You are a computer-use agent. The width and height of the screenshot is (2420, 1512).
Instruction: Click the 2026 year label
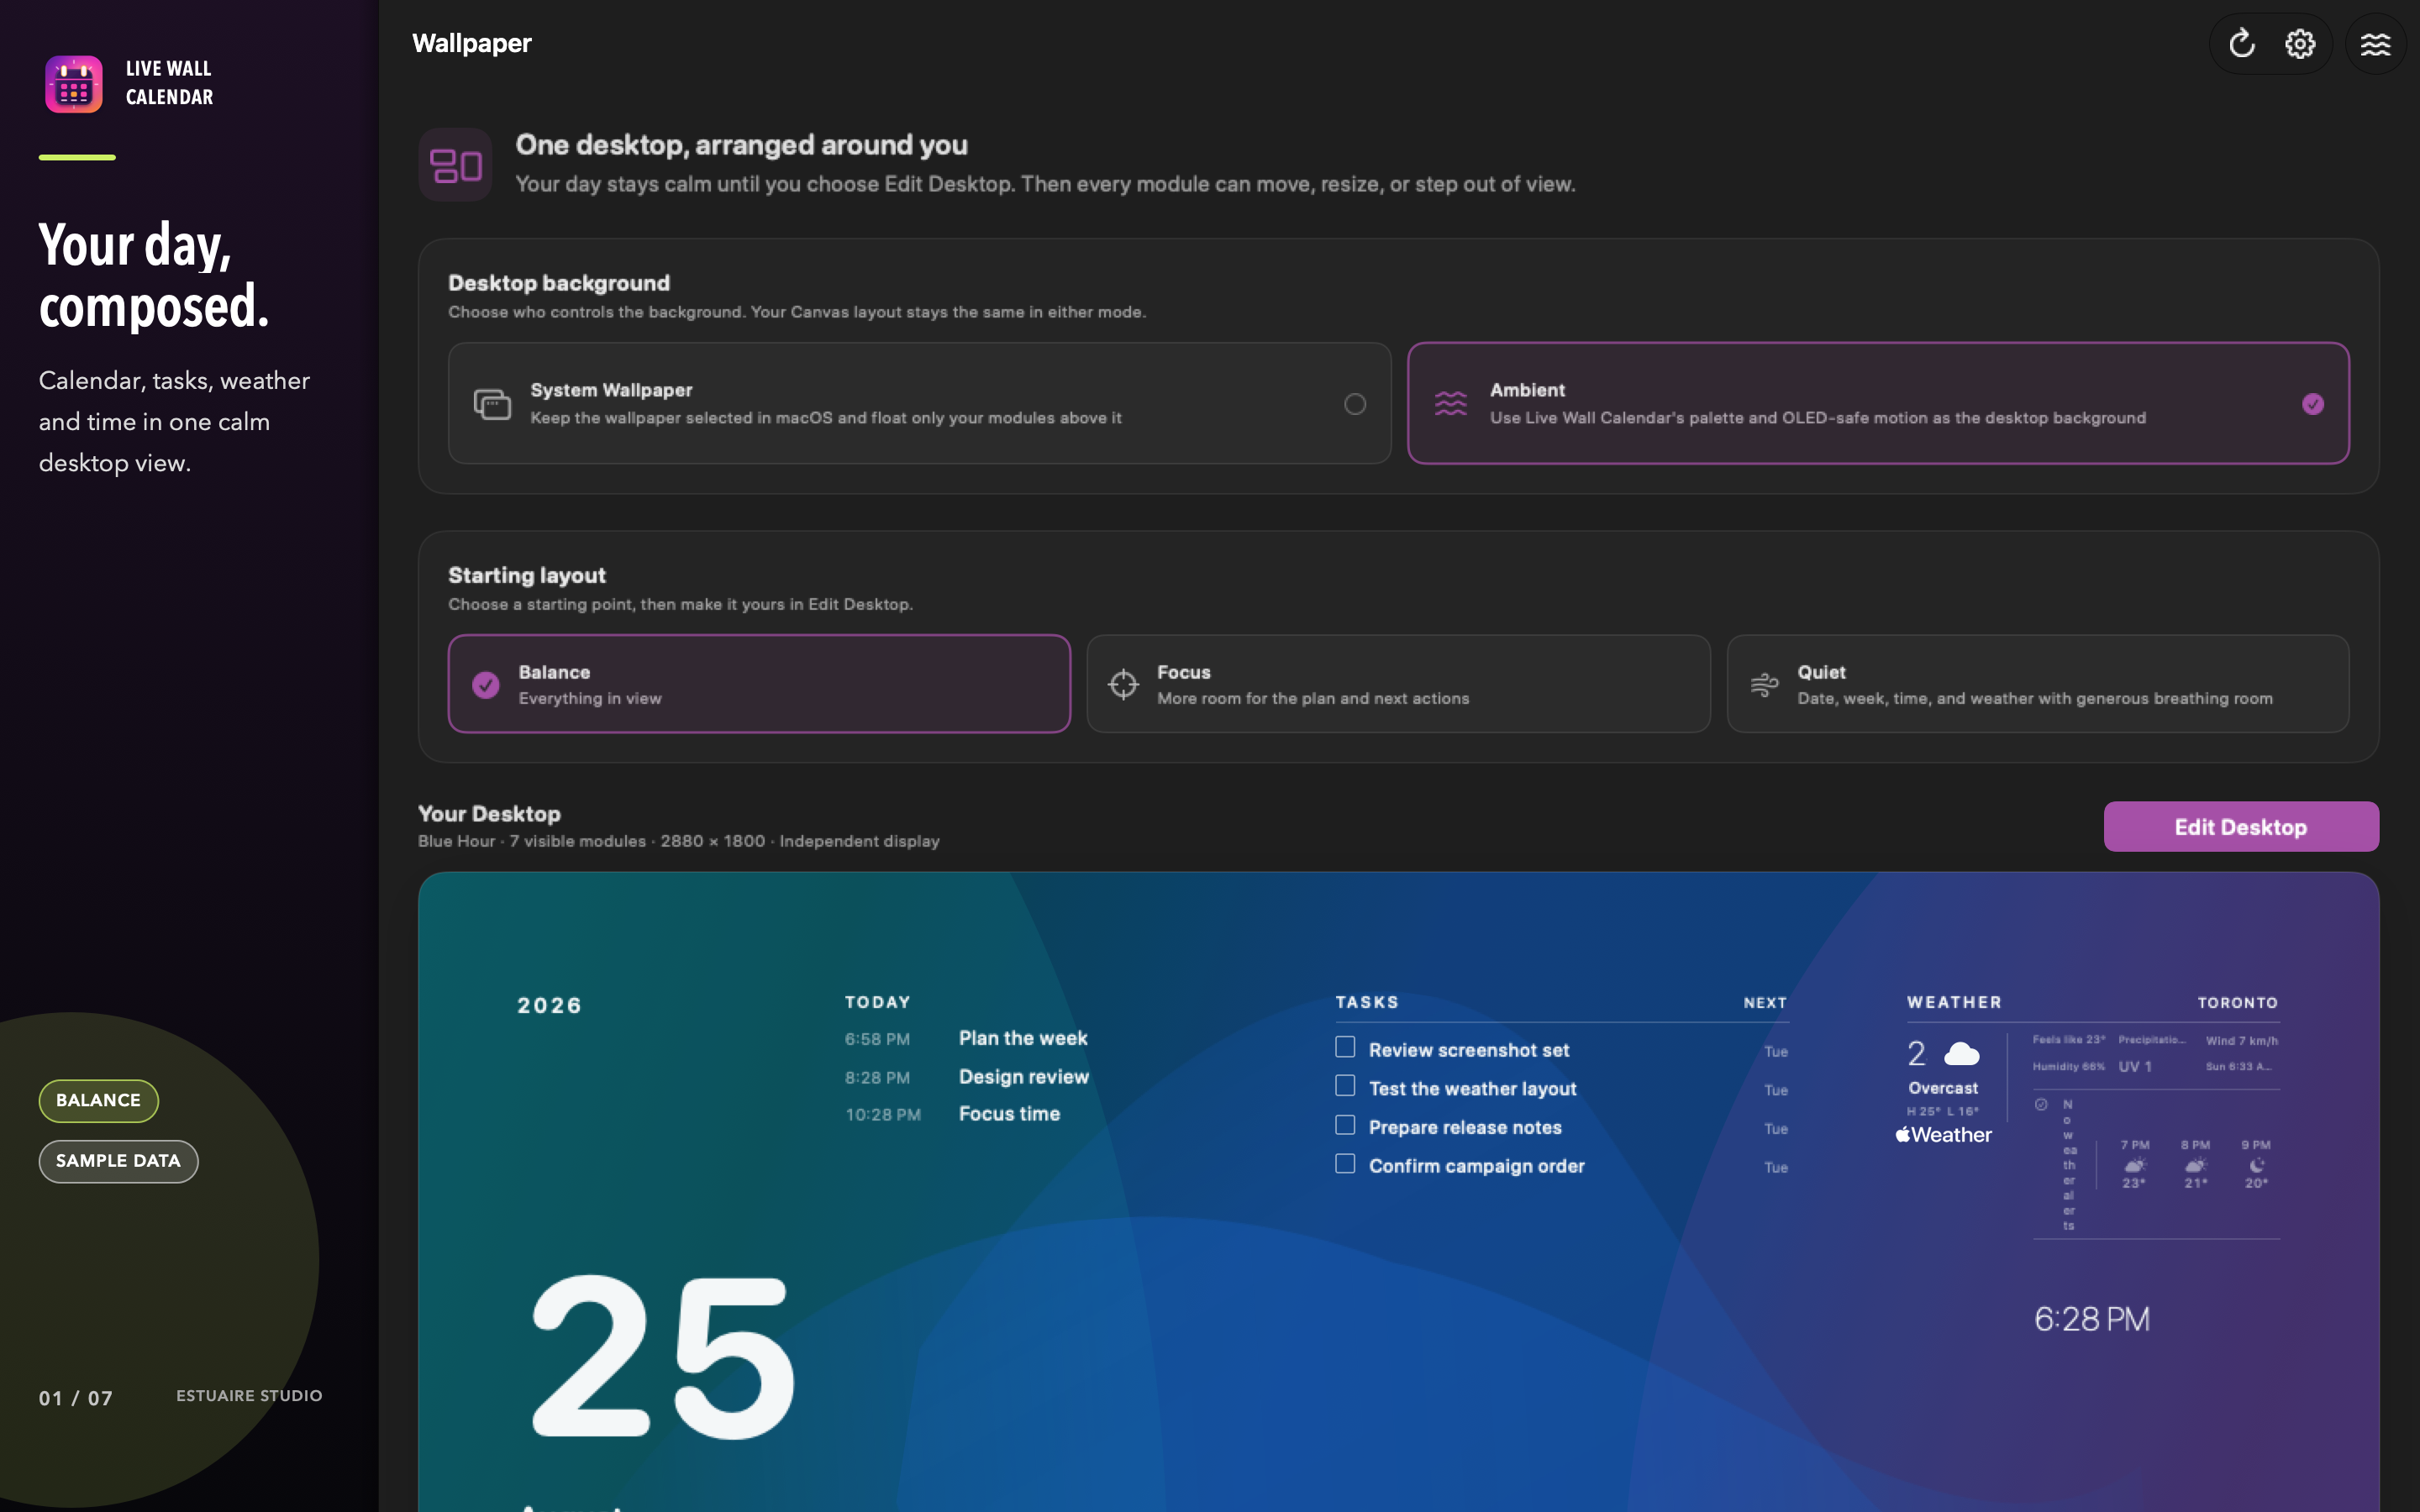549,1006
